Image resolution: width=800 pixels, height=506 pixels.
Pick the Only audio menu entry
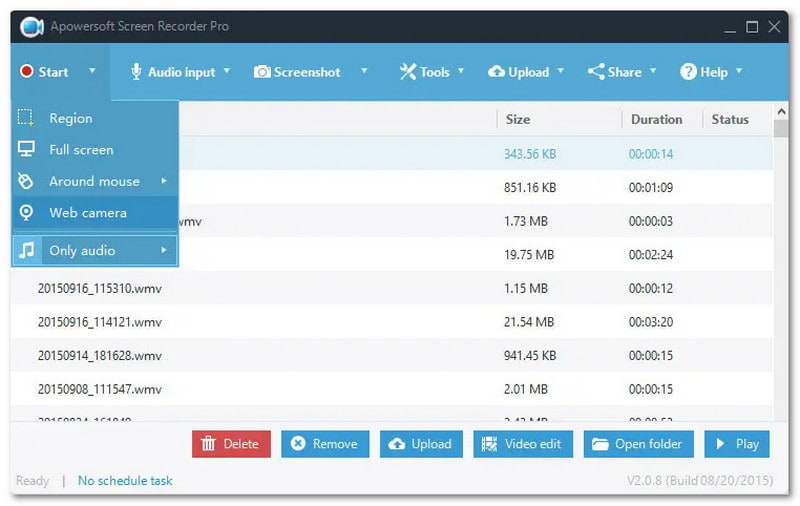point(95,250)
